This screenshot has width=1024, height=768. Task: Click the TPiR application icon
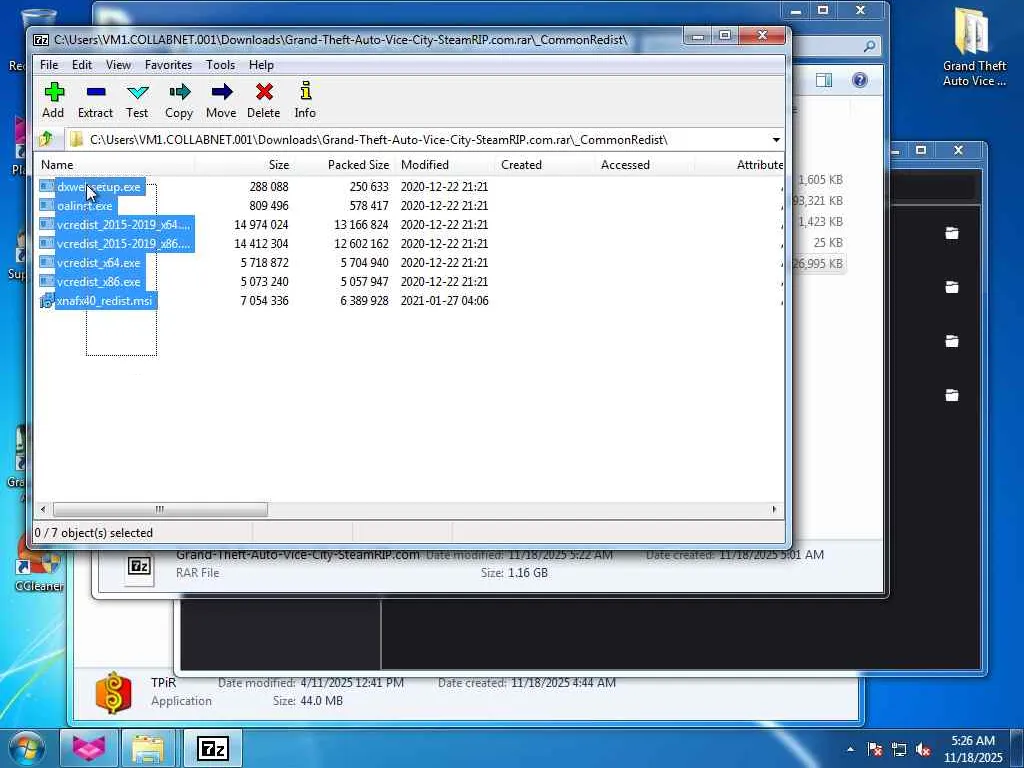(113, 692)
